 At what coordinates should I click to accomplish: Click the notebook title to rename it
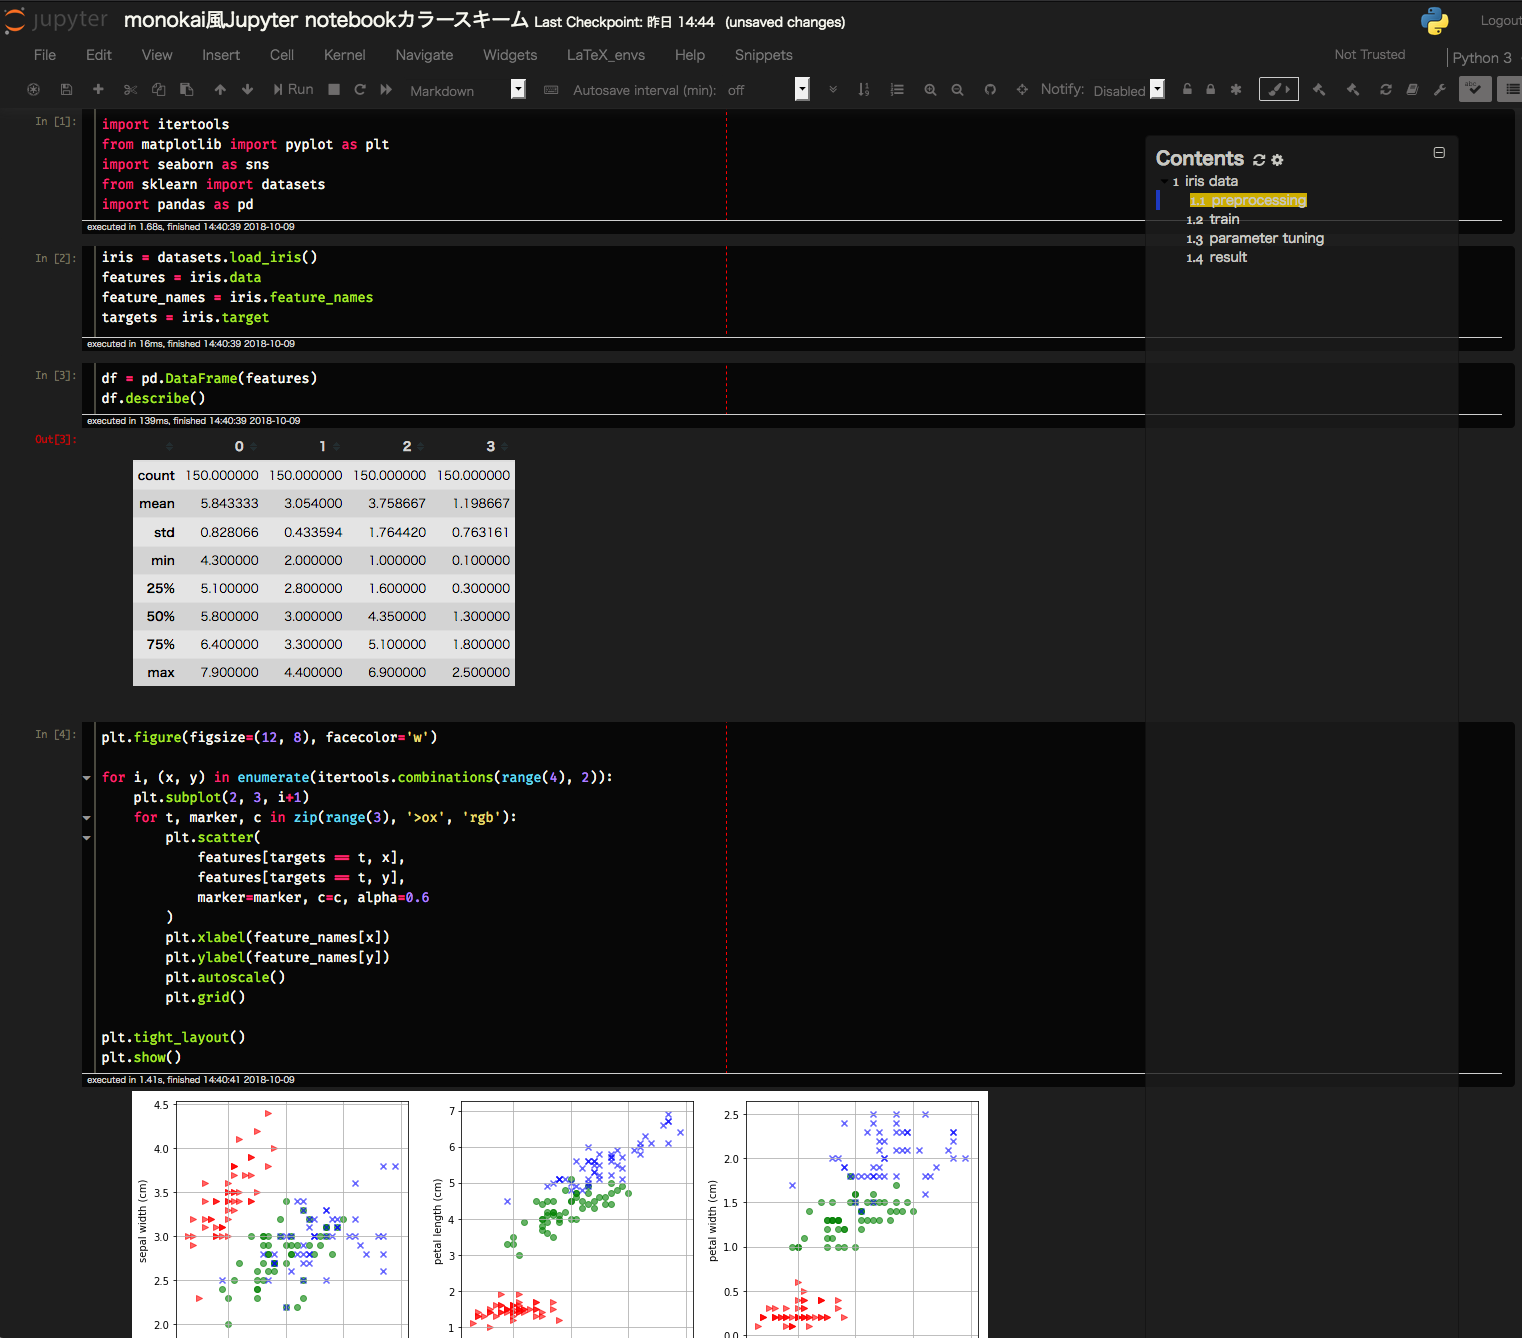pos(325,21)
